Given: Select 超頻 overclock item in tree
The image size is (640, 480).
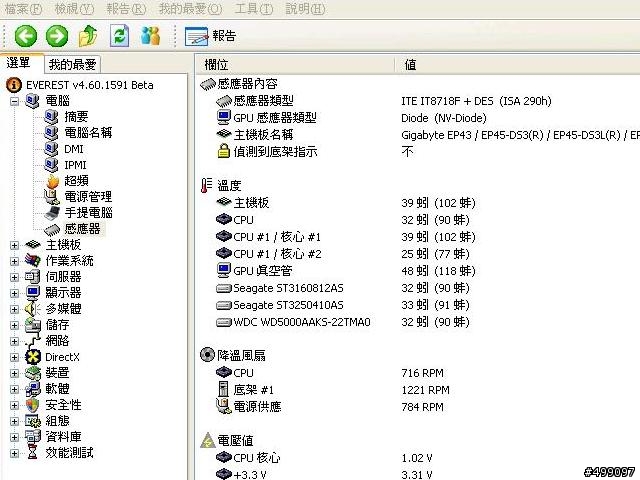Looking at the screenshot, I should coord(76,180).
